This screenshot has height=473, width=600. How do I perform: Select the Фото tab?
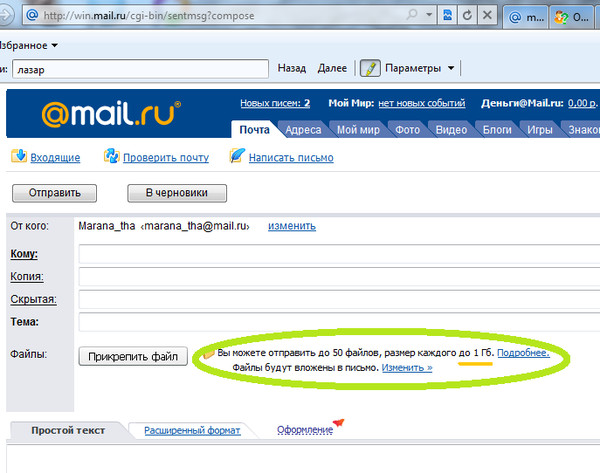click(x=408, y=130)
